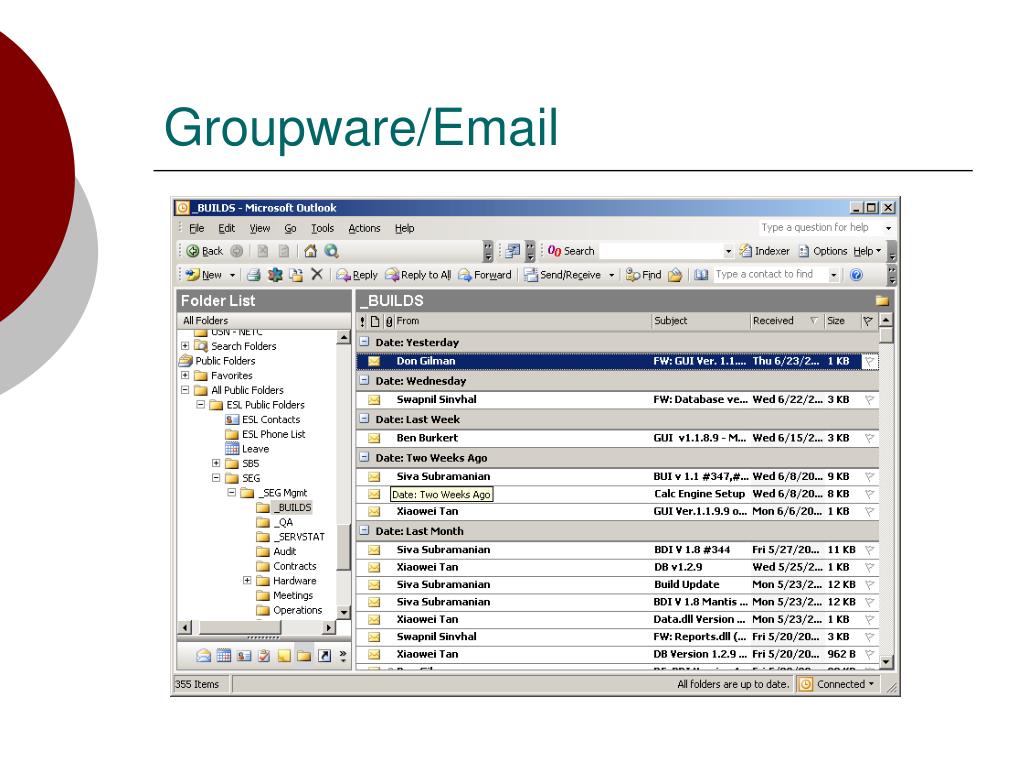Viewport: 1024px width, 768px height.
Task: Collapse the Date: Yesterday group
Action: pyautogui.click(x=364, y=342)
